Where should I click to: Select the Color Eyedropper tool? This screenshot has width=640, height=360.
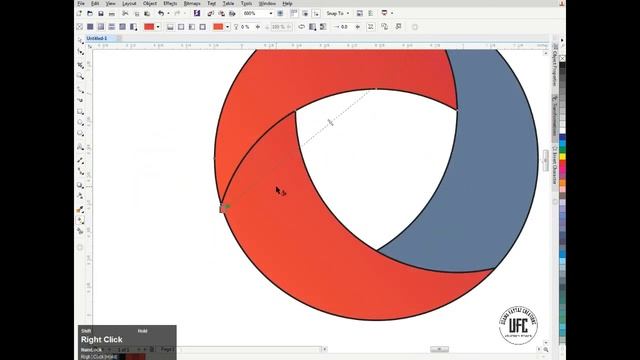(80, 209)
